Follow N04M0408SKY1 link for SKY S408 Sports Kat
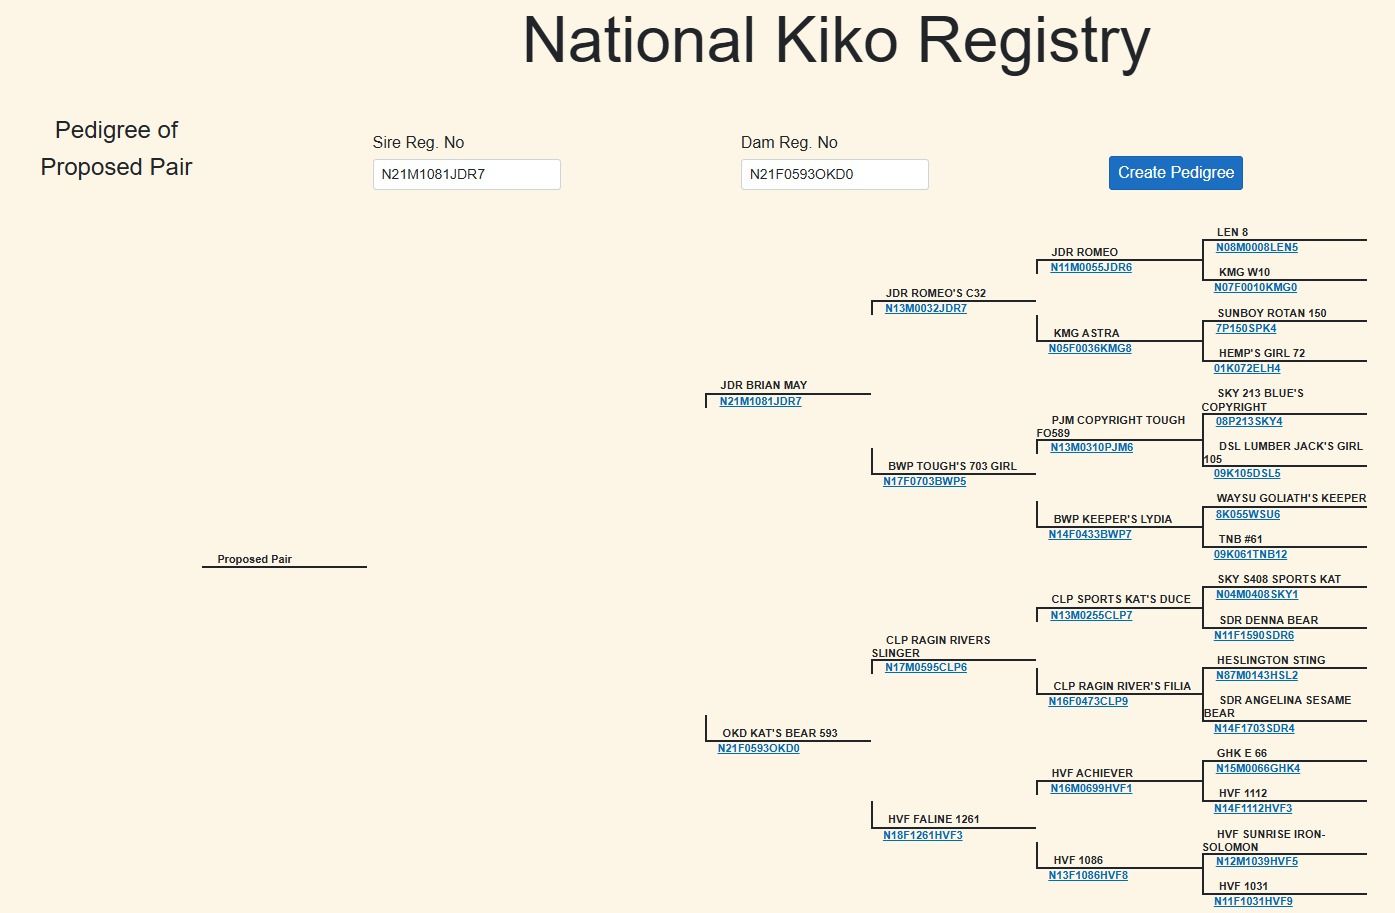Viewport: 1395px width, 913px height. [x=1257, y=594]
